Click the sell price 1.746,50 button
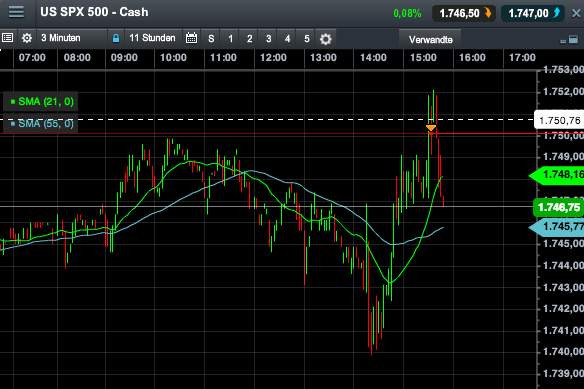The image size is (584, 389). (x=464, y=13)
